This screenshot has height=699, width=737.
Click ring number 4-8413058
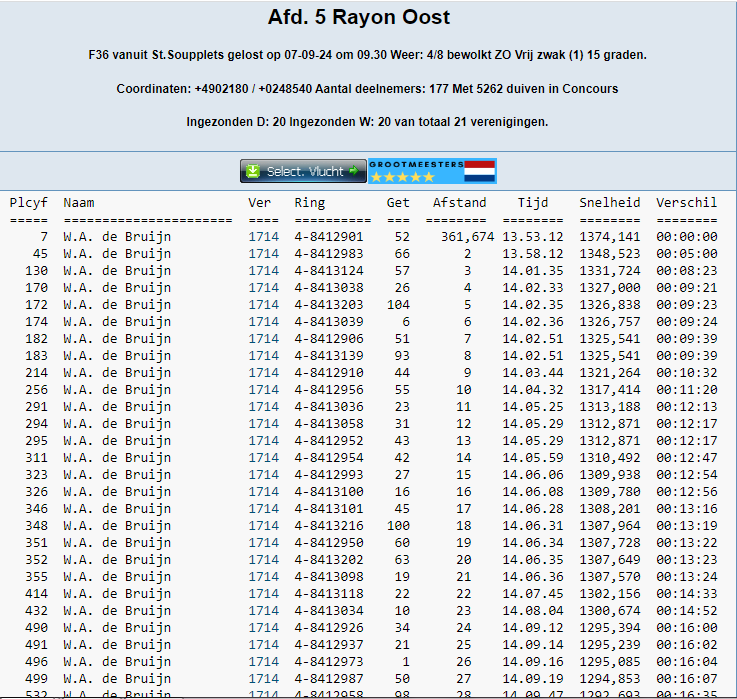pos(329,424)
